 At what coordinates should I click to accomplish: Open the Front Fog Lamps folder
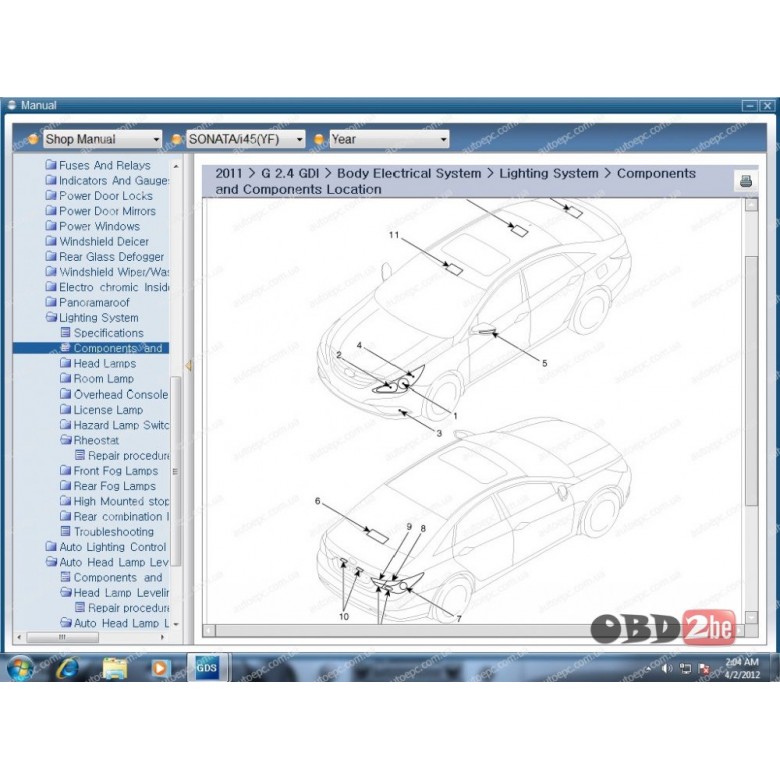click(109, 471)
